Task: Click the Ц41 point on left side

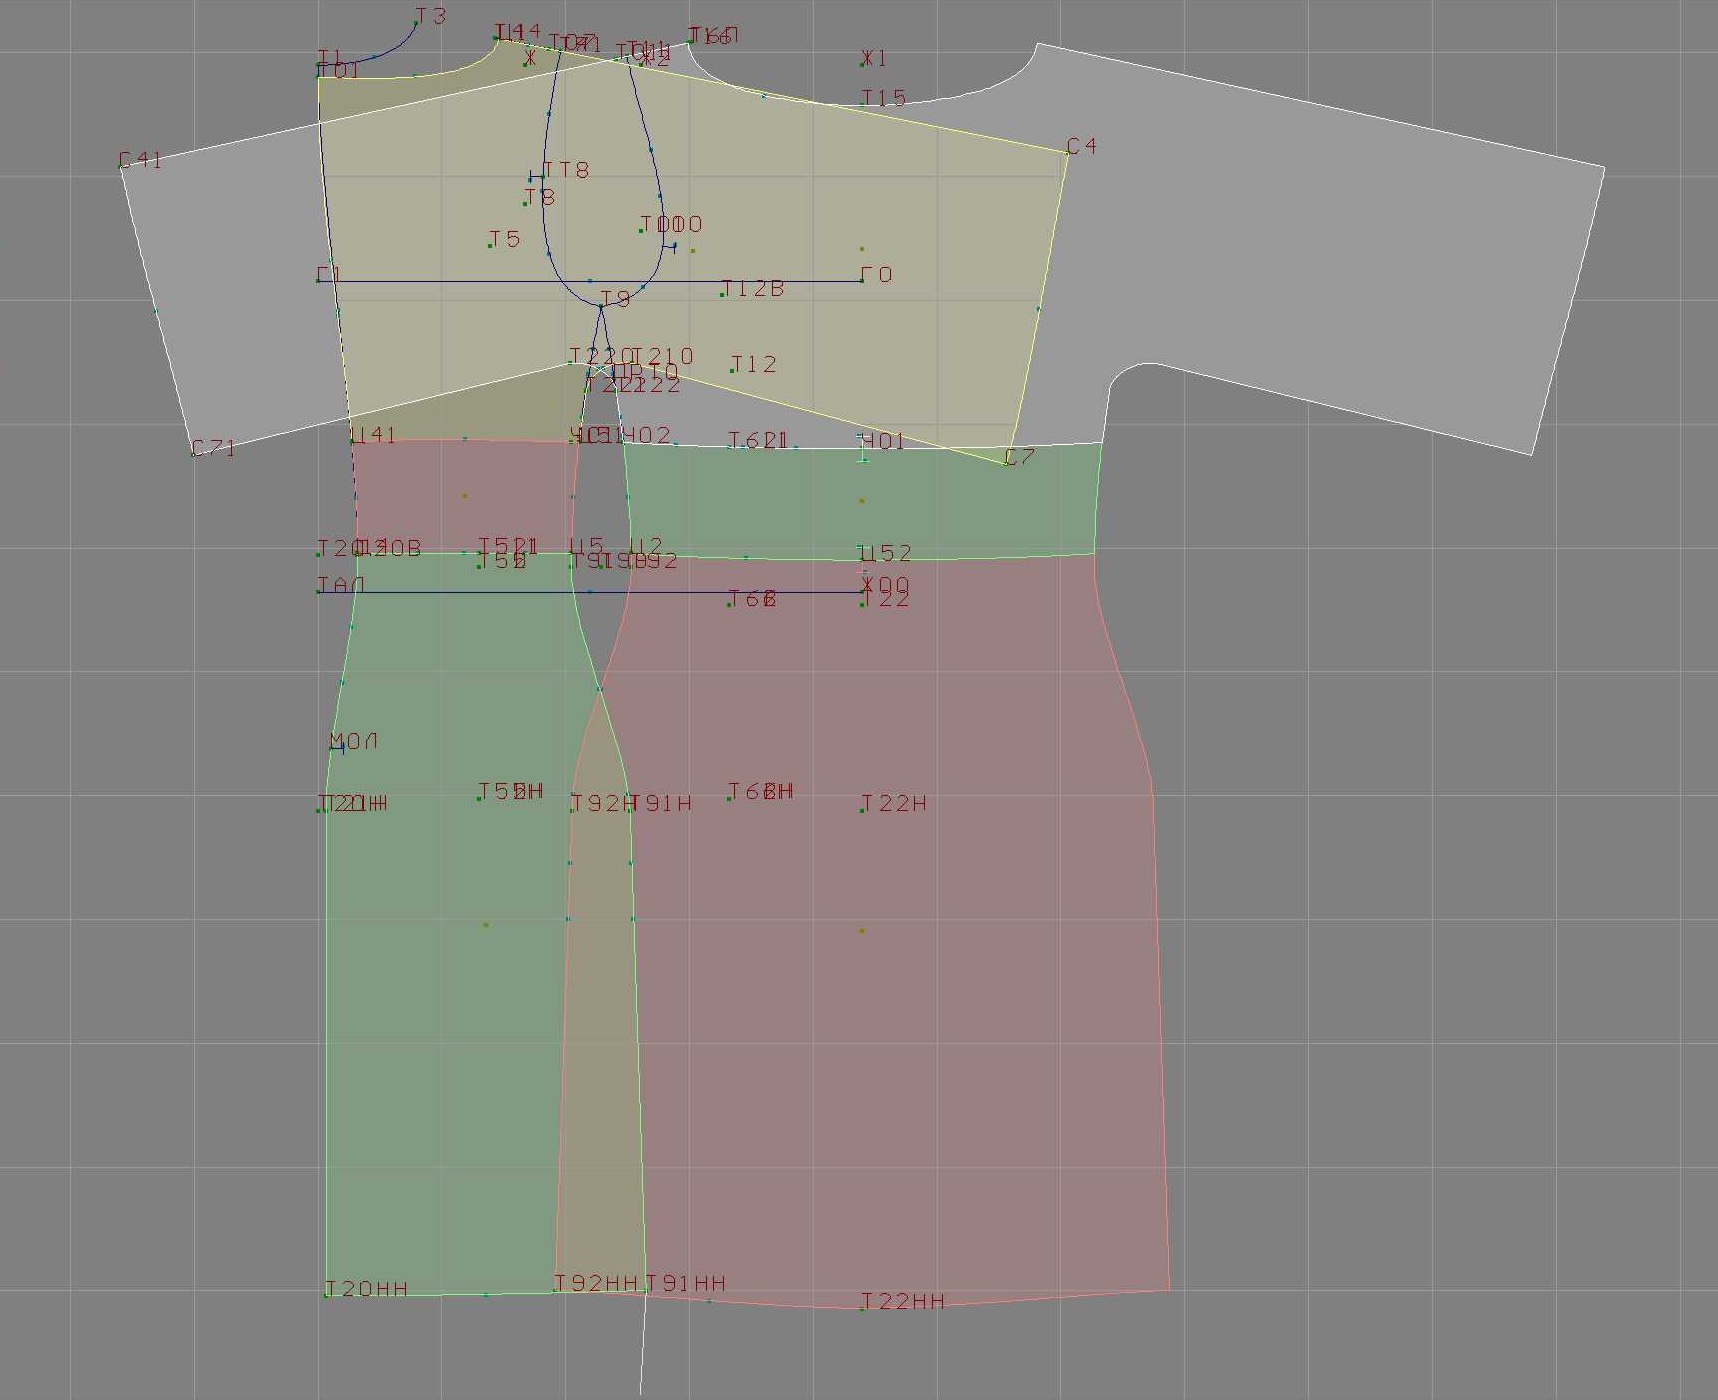Action: (x=353, y=441)
